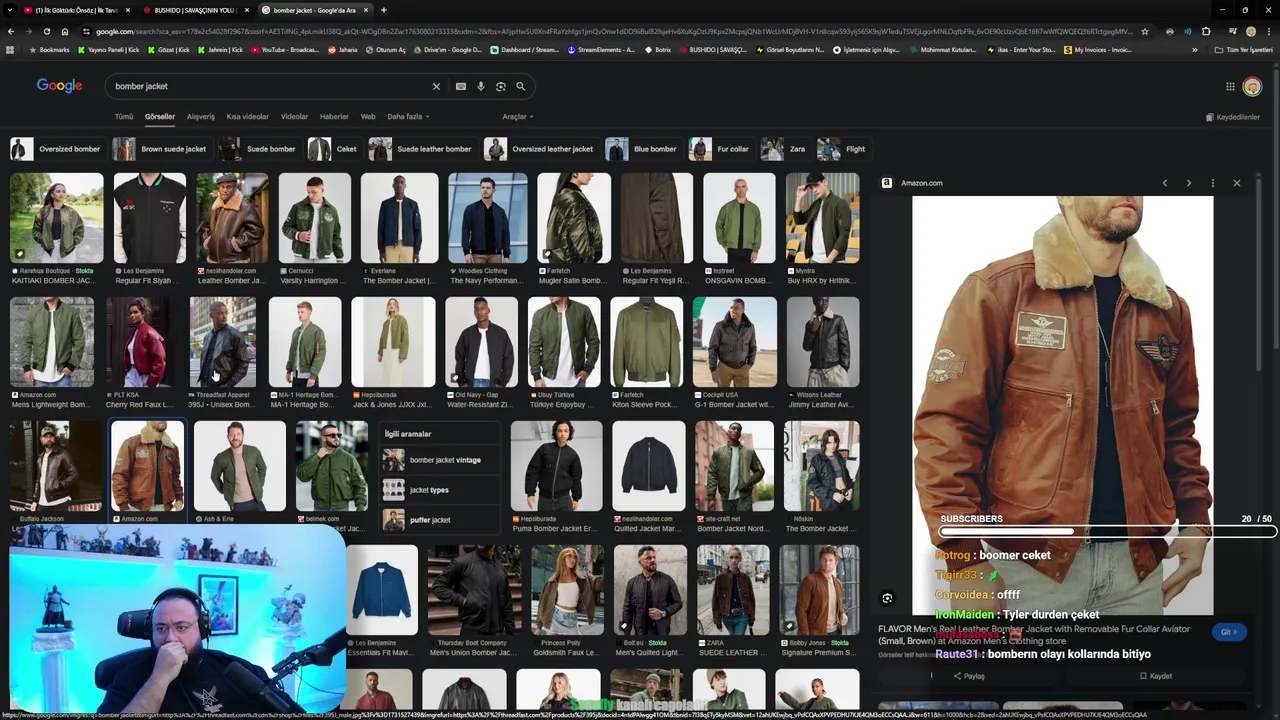Show the next image in the preview panel
Viewport: 1280px width, 720px height.
pos(1189,183)
